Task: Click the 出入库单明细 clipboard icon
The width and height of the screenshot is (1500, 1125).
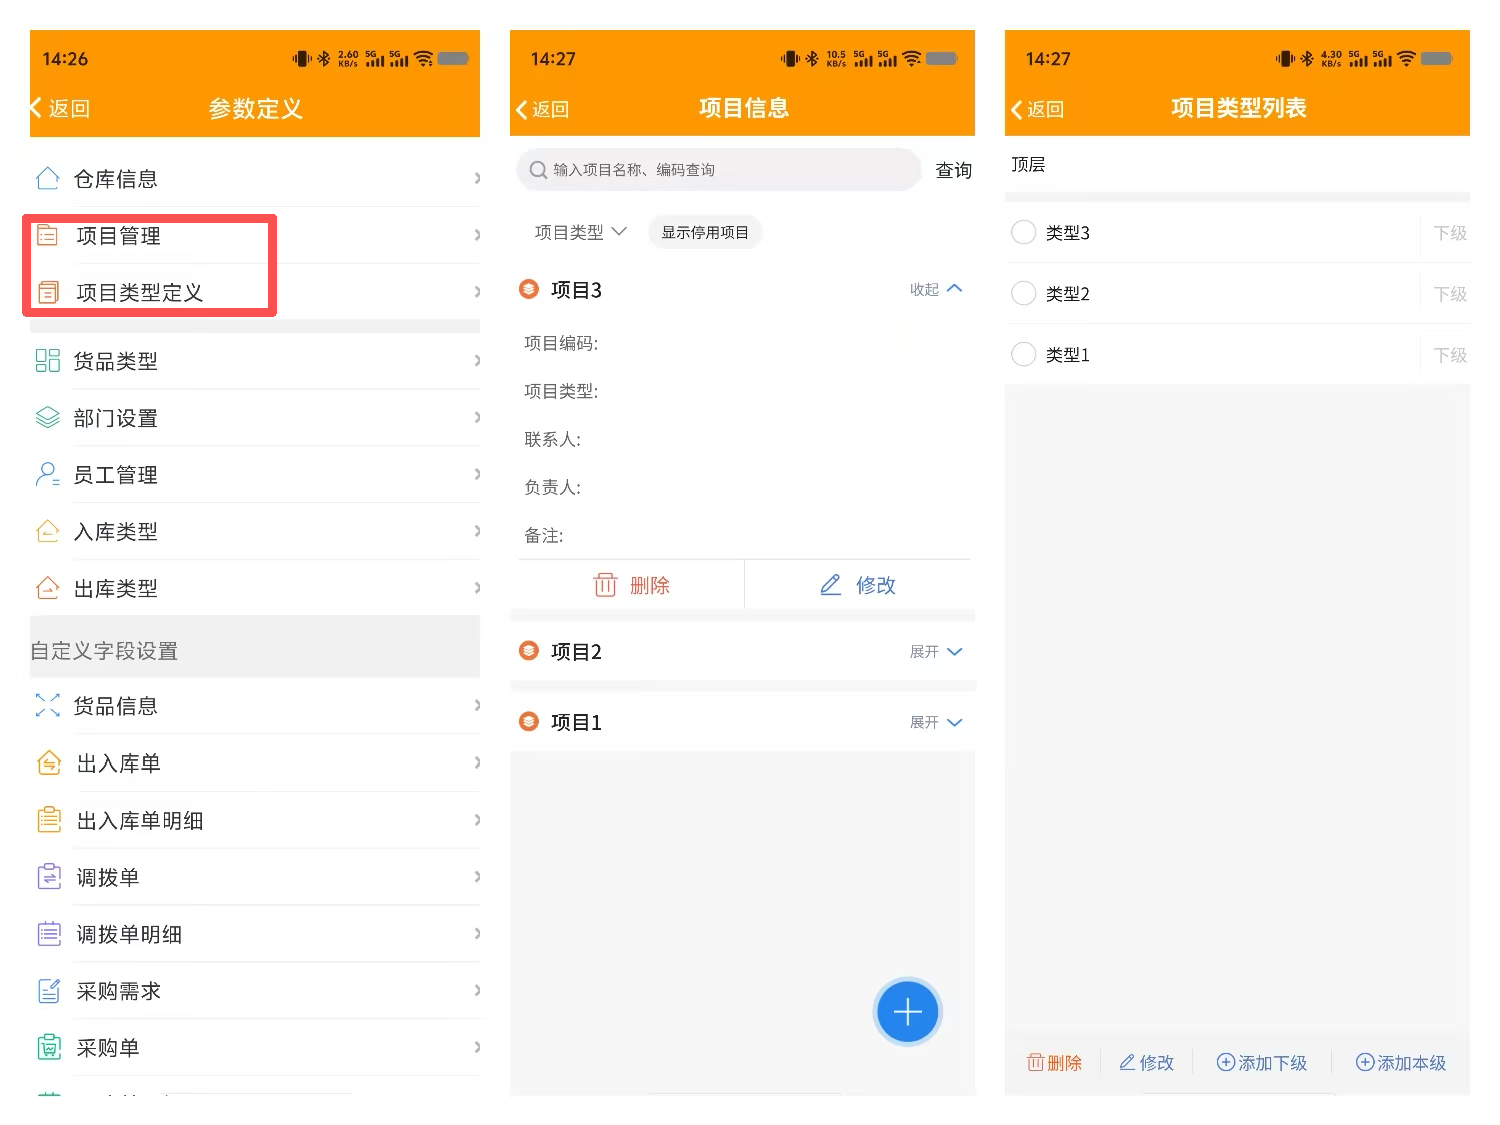Action: click(48, 820)
